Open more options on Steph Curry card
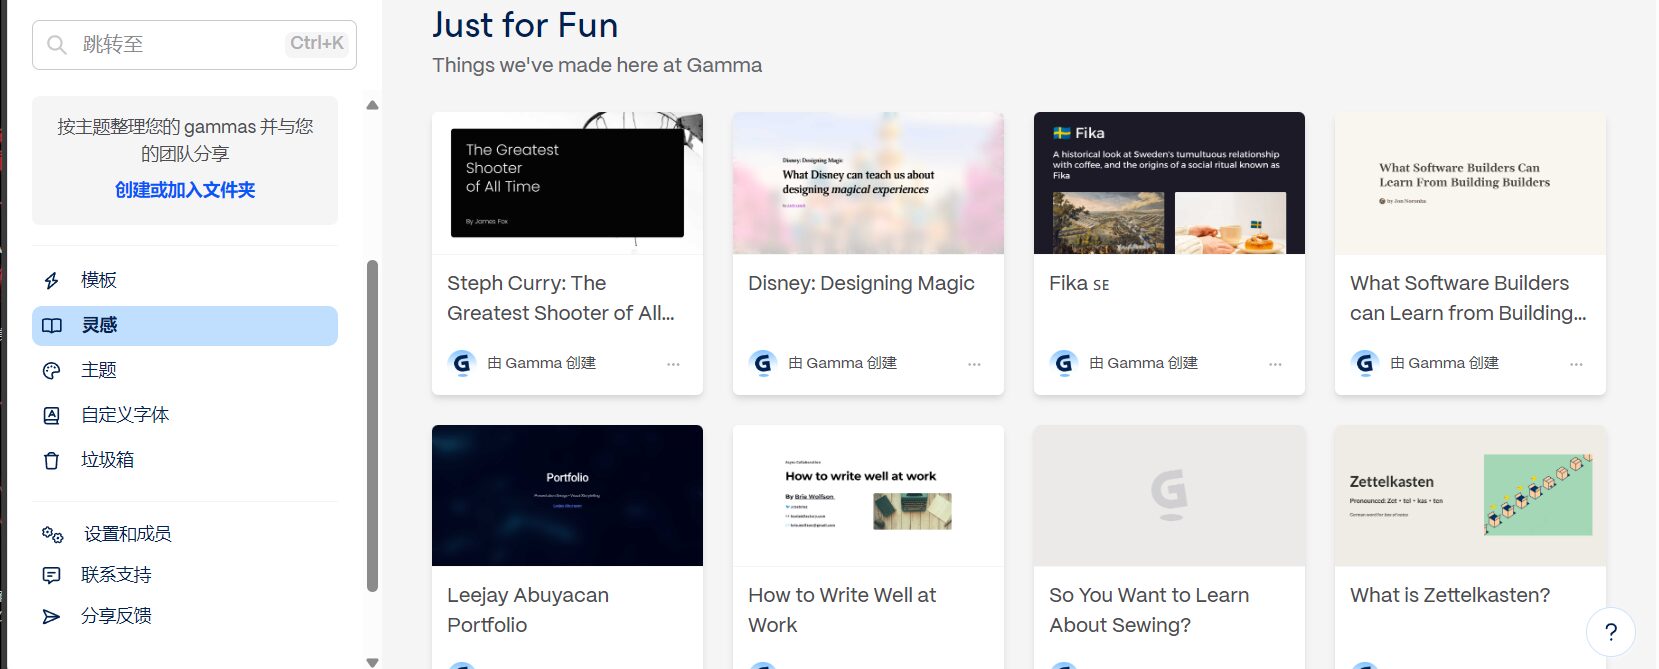1659x669 pixels. (673, 365)
